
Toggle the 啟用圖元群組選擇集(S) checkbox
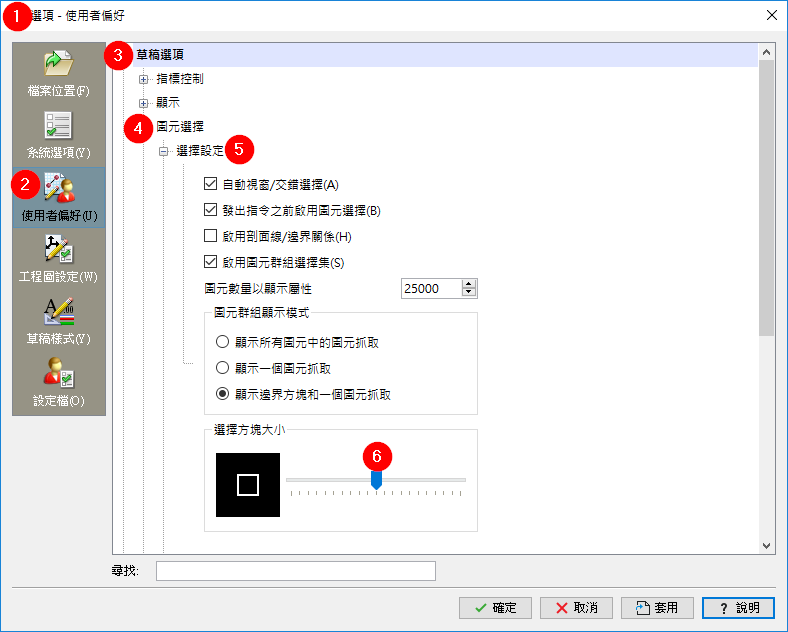210,262
